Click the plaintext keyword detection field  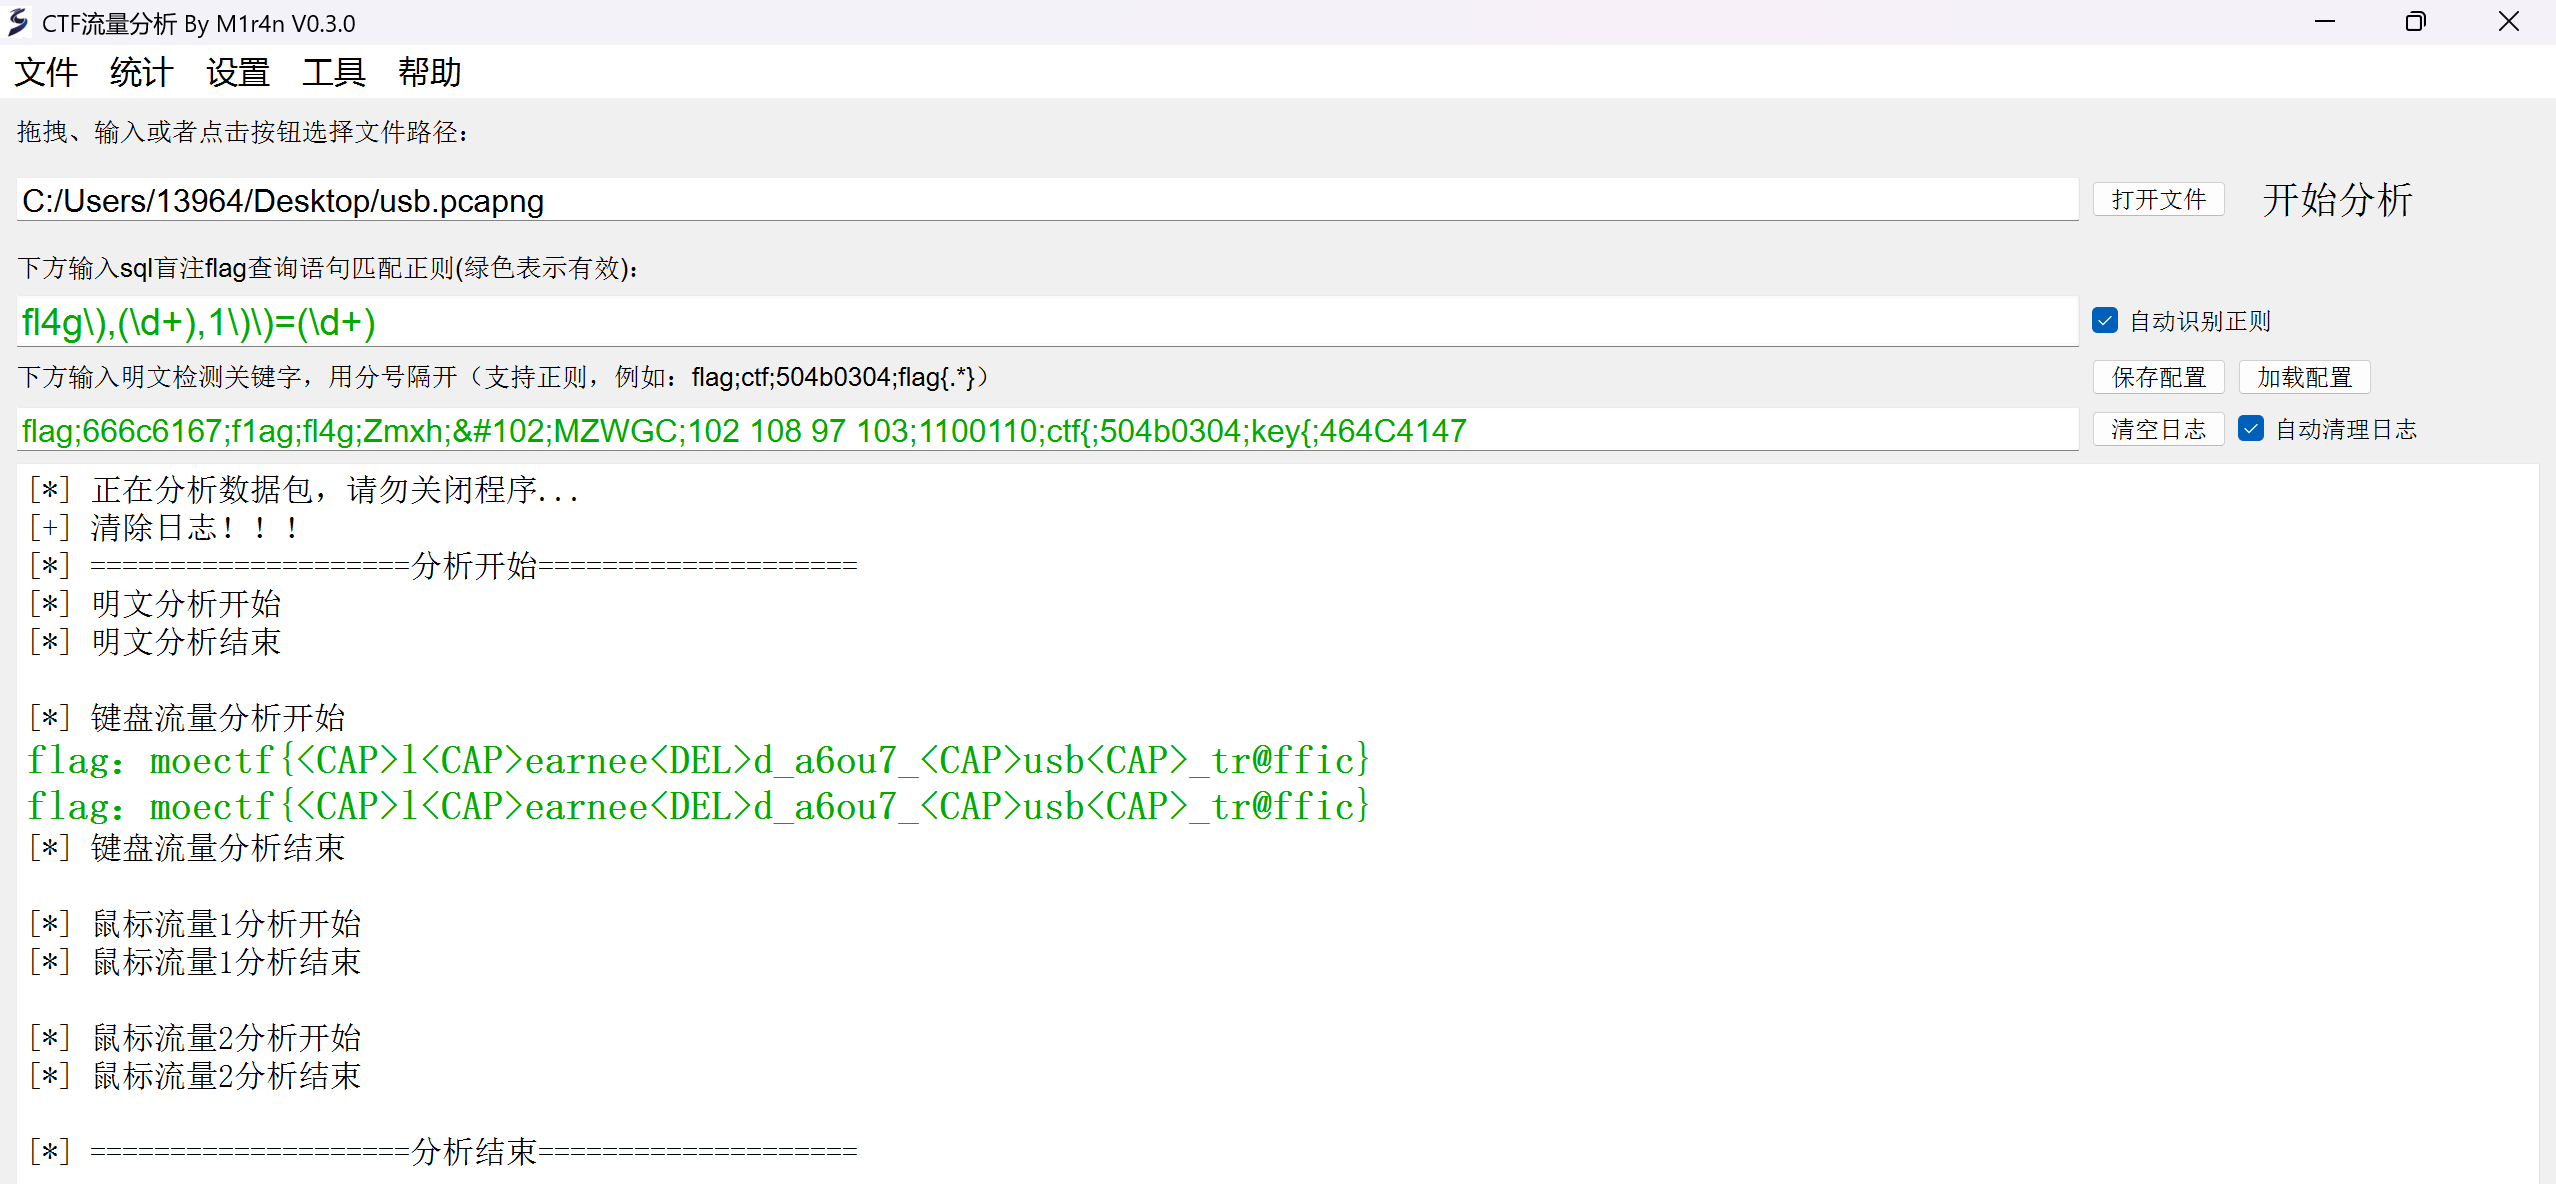tap(1046, 431)
